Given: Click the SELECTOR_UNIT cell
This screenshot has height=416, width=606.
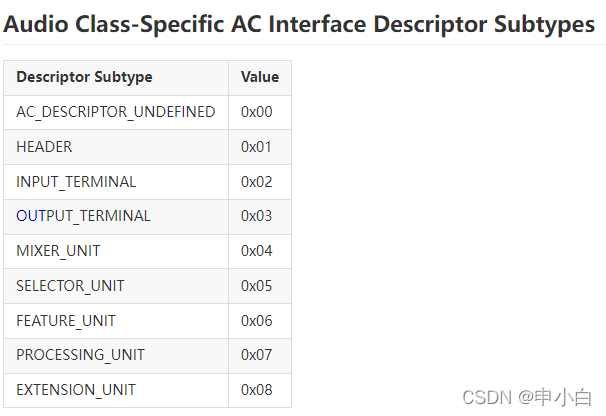Looking at the screenshot, I should pos(116,286).
